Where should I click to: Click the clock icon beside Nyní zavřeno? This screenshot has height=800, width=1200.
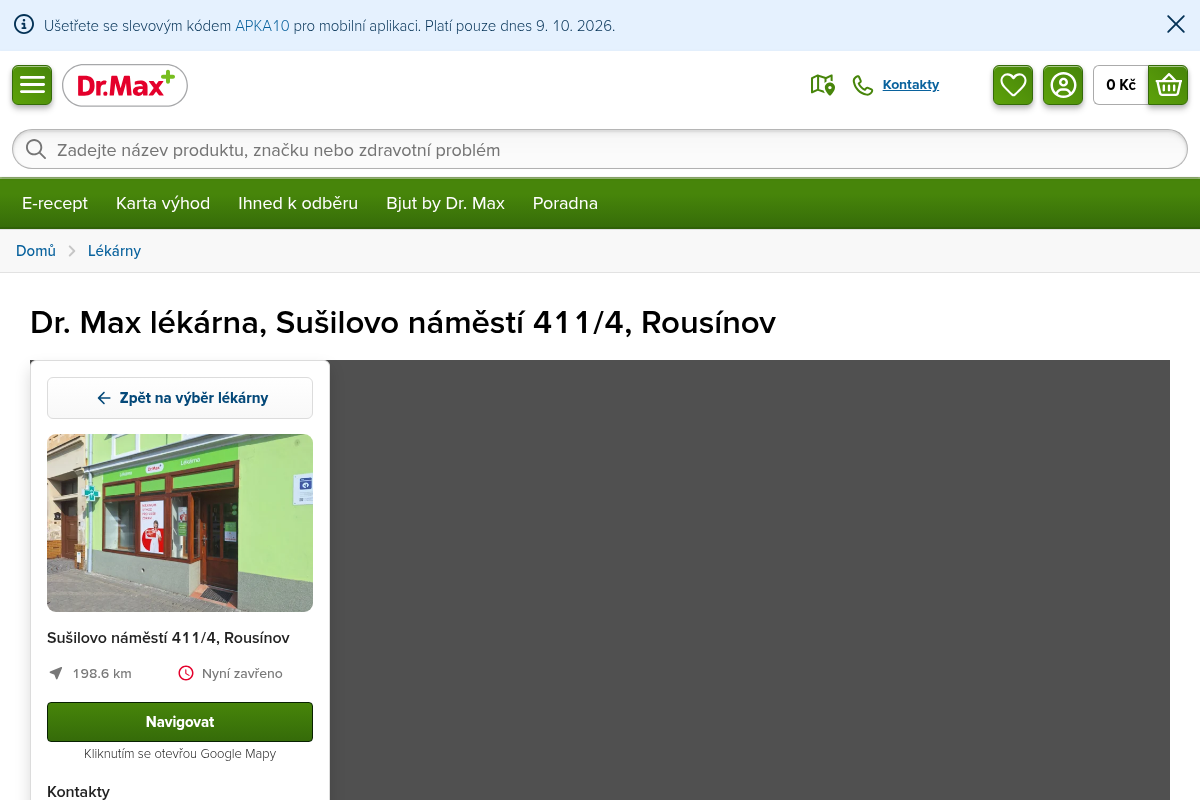coord(186,673)
